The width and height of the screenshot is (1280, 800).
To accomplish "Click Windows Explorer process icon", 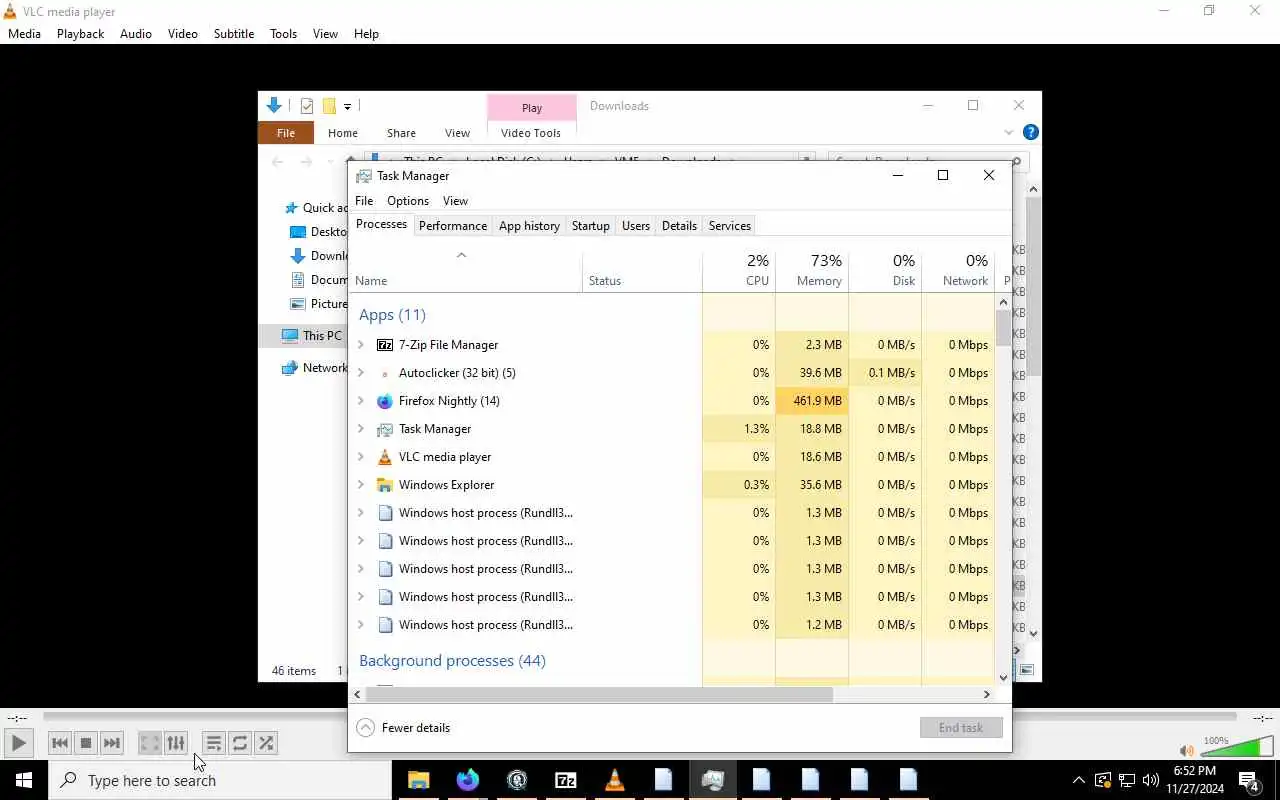I will (x=385, y=485).
